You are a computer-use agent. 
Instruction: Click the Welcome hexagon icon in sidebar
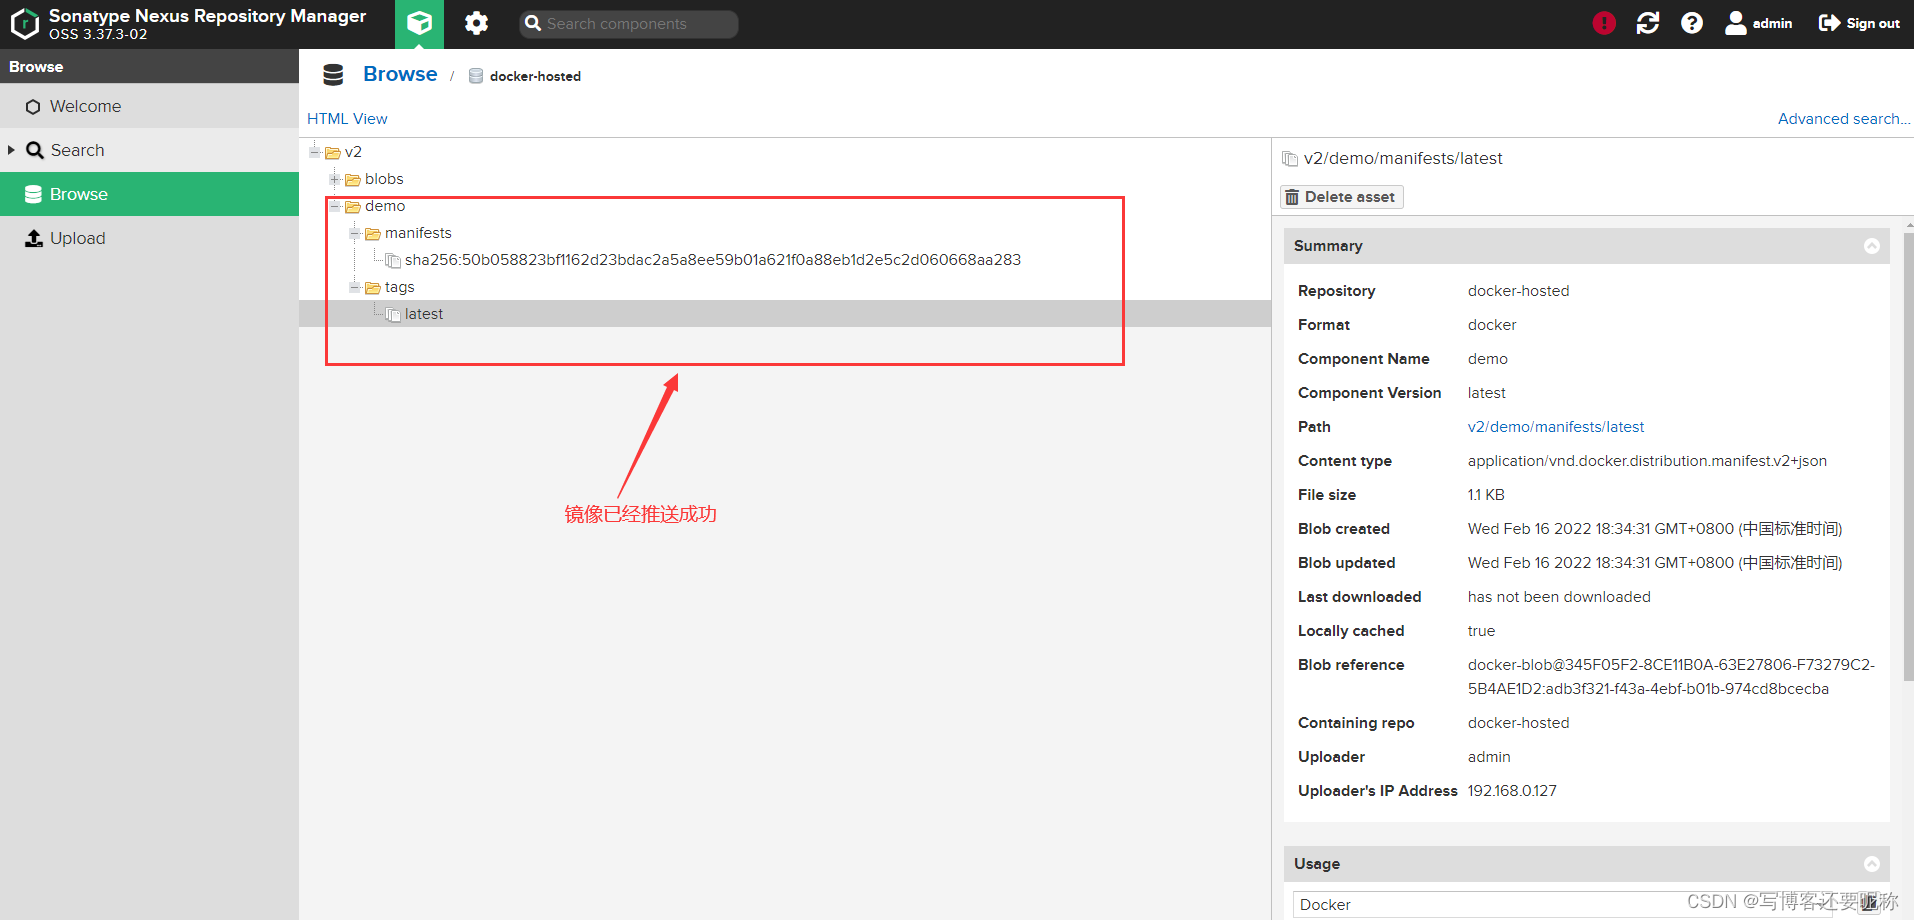click(x=33, y=107)
